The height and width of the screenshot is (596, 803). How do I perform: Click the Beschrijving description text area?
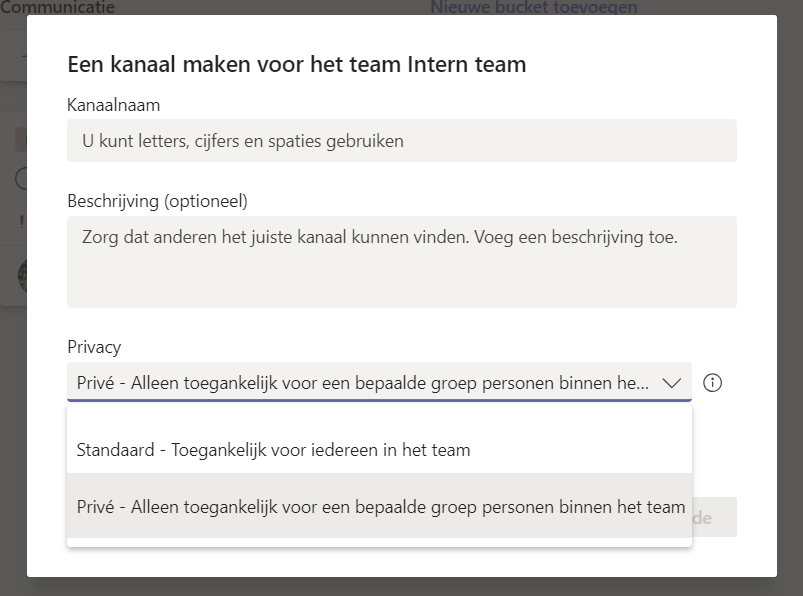(x=402, y=262)
